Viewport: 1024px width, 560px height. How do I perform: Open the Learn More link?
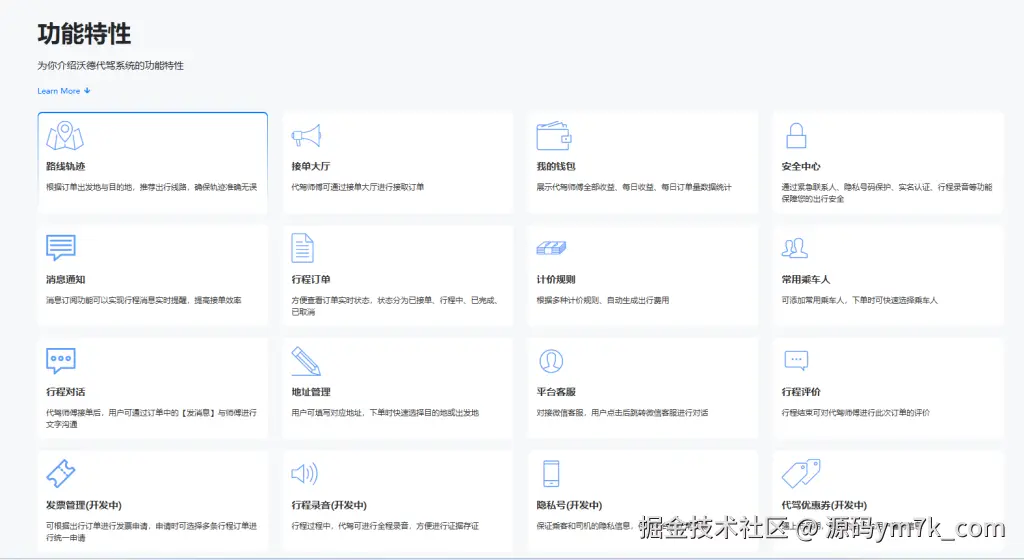click(x=59, y=91)
